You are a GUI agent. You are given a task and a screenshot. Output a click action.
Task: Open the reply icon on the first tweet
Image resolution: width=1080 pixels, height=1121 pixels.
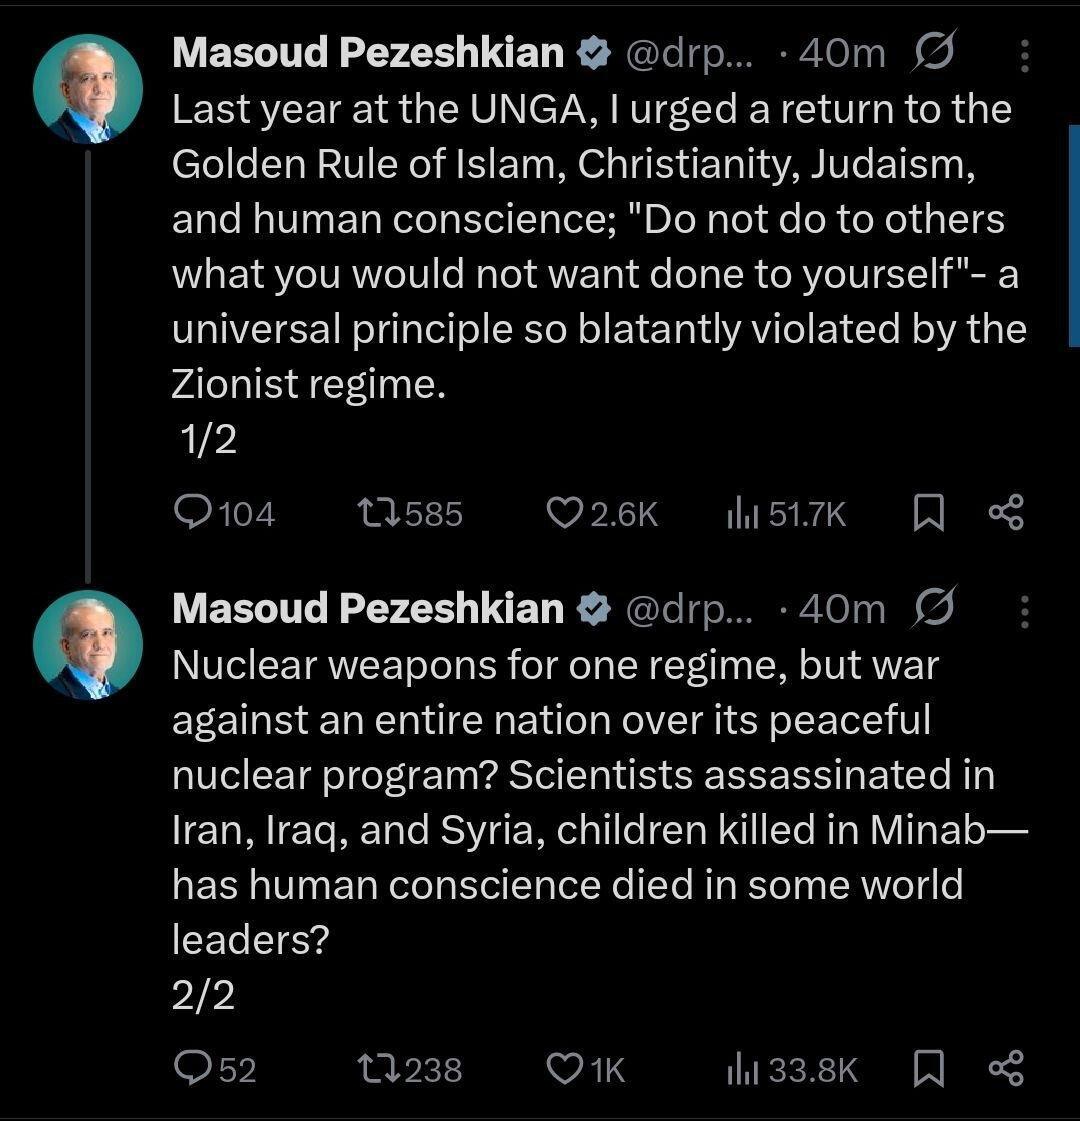(x=194, y=513)
